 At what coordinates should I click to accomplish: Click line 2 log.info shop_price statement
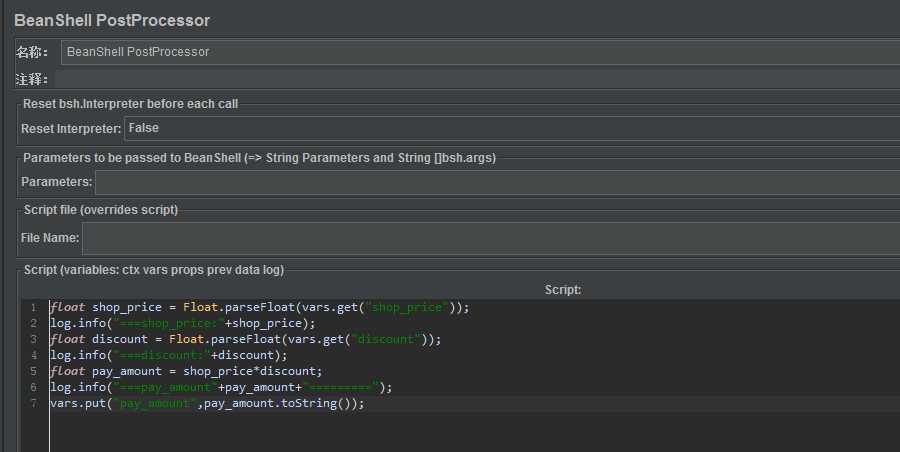pyautogui.click(x=183, y=323)
